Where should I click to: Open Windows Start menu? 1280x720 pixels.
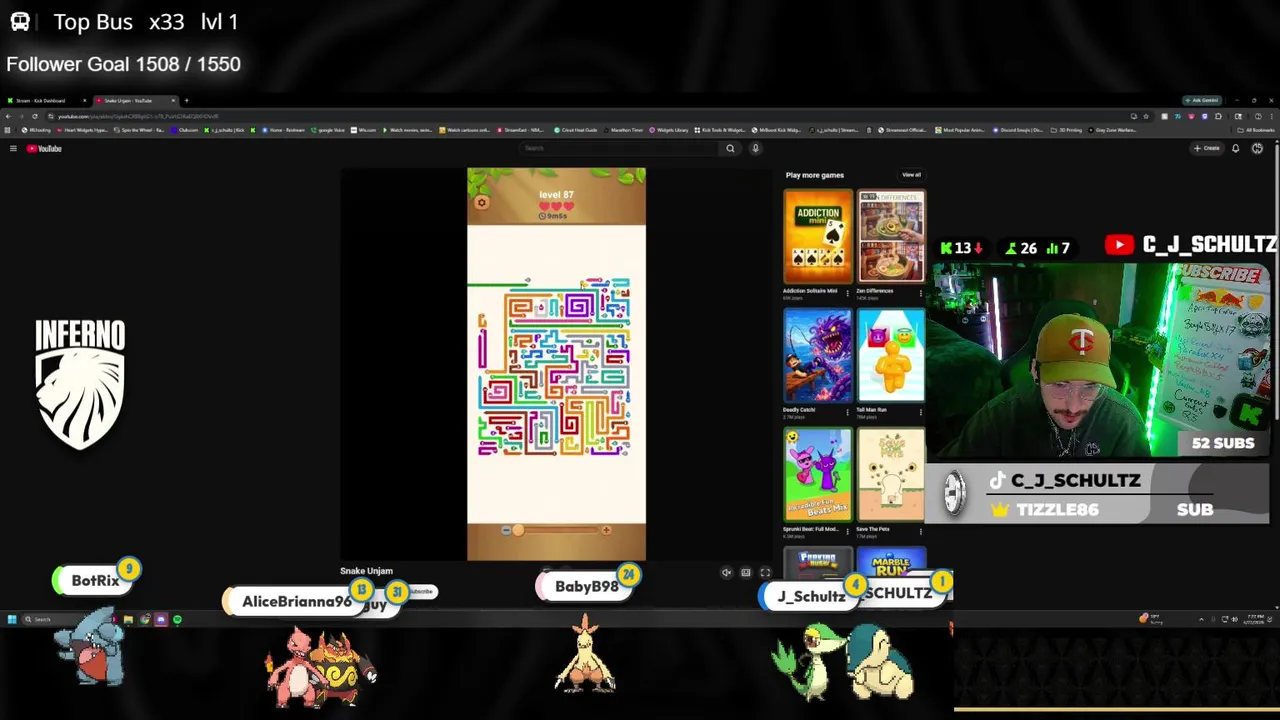12,619
